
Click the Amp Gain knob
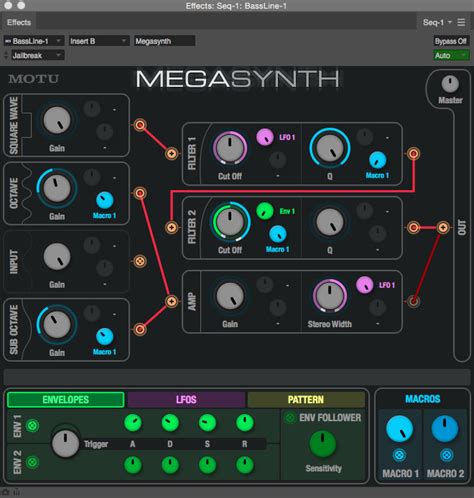[230, 296]
